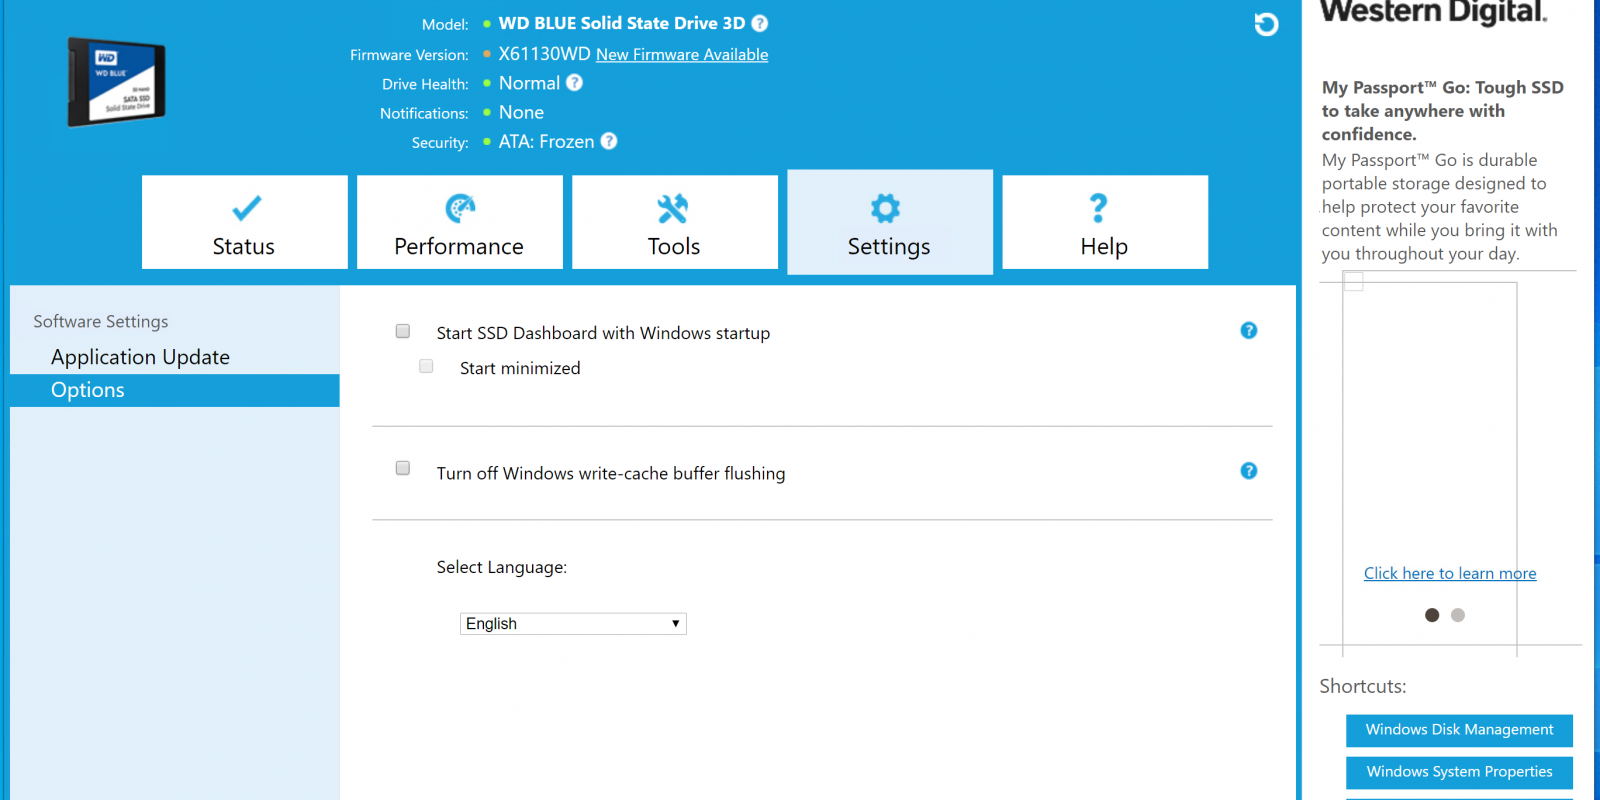This screenshot has height=800, width=1600.
Task: Click the Status checkmark icon
Action: coord(246,208)
